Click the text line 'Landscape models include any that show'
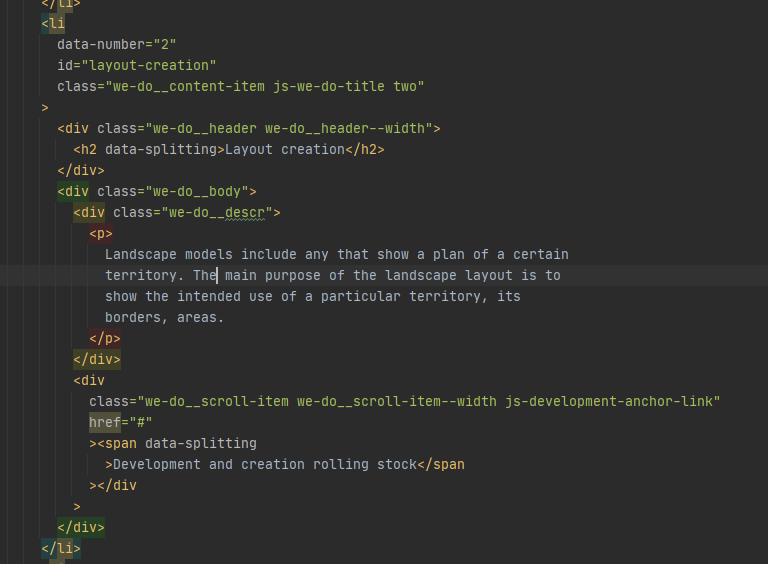Viewport: 768px width, 564px height. [336, 255]
